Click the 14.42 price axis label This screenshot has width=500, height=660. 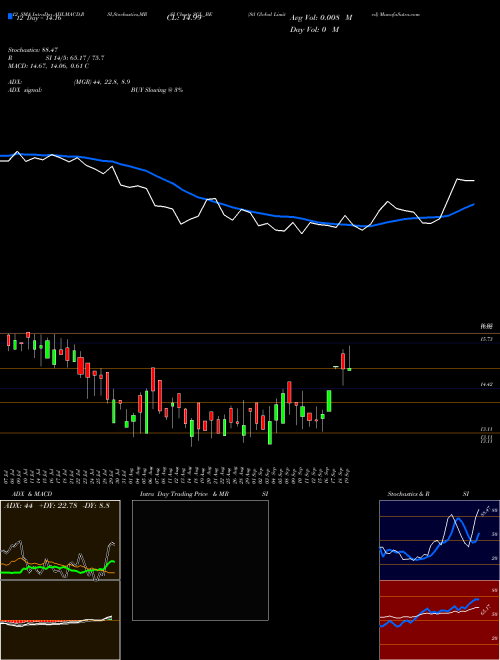tap(487, 384)
